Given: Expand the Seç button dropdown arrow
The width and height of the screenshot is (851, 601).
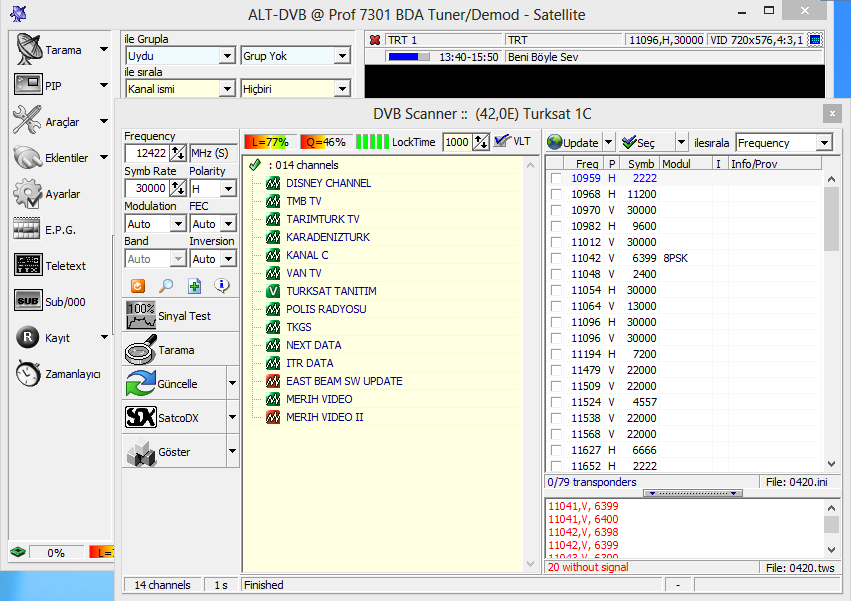Looking at the screenshot, I should click(x=682, y=142).
